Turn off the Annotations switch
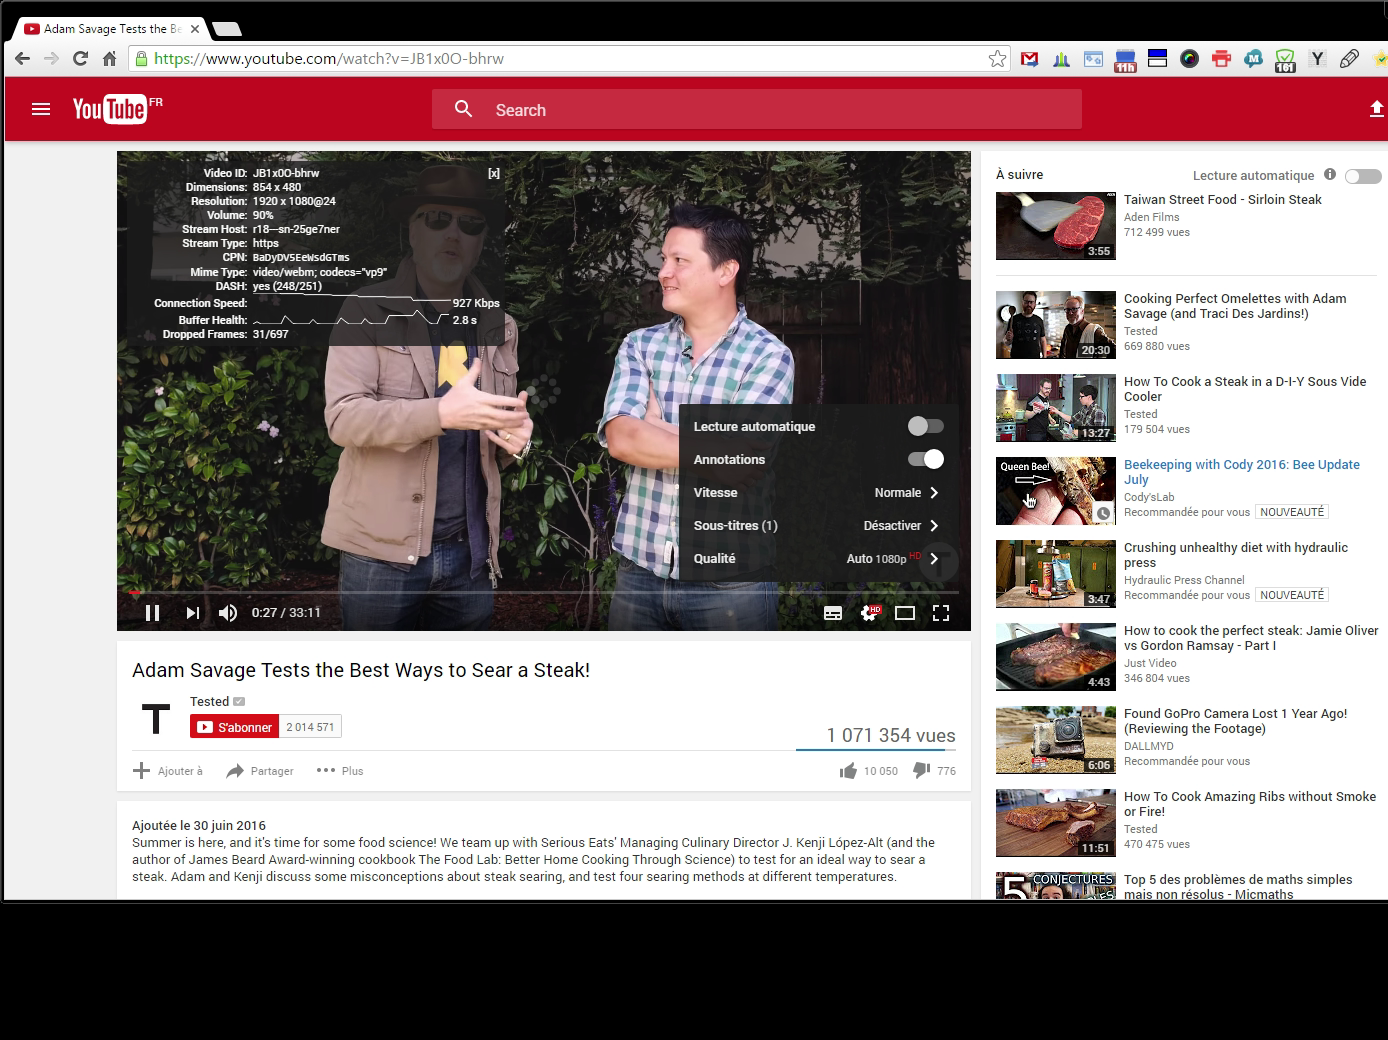The height and width of the screenshot is (1040, 1388). (x=925, y=459)
